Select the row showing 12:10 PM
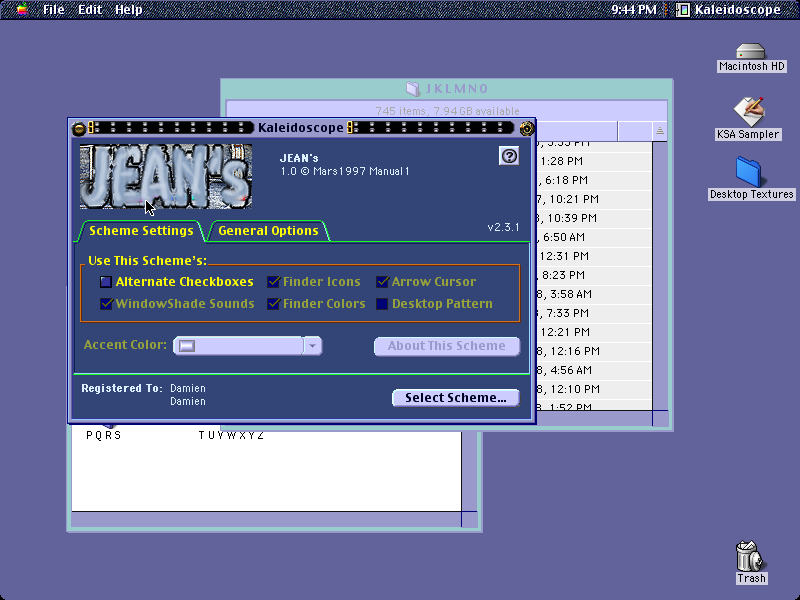Image resolution: width=800 pixels, height=600 pixels. (x=594, y=389)
